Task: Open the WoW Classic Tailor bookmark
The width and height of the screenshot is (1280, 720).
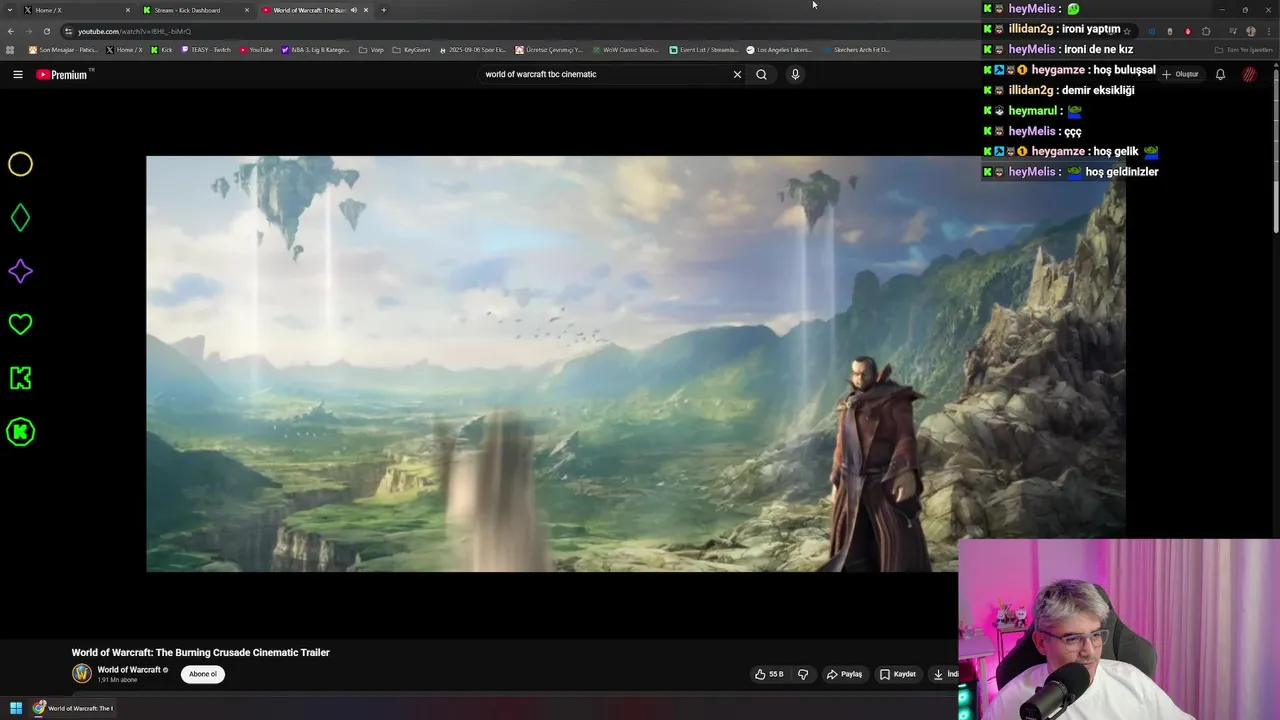Action: [625, 50]
